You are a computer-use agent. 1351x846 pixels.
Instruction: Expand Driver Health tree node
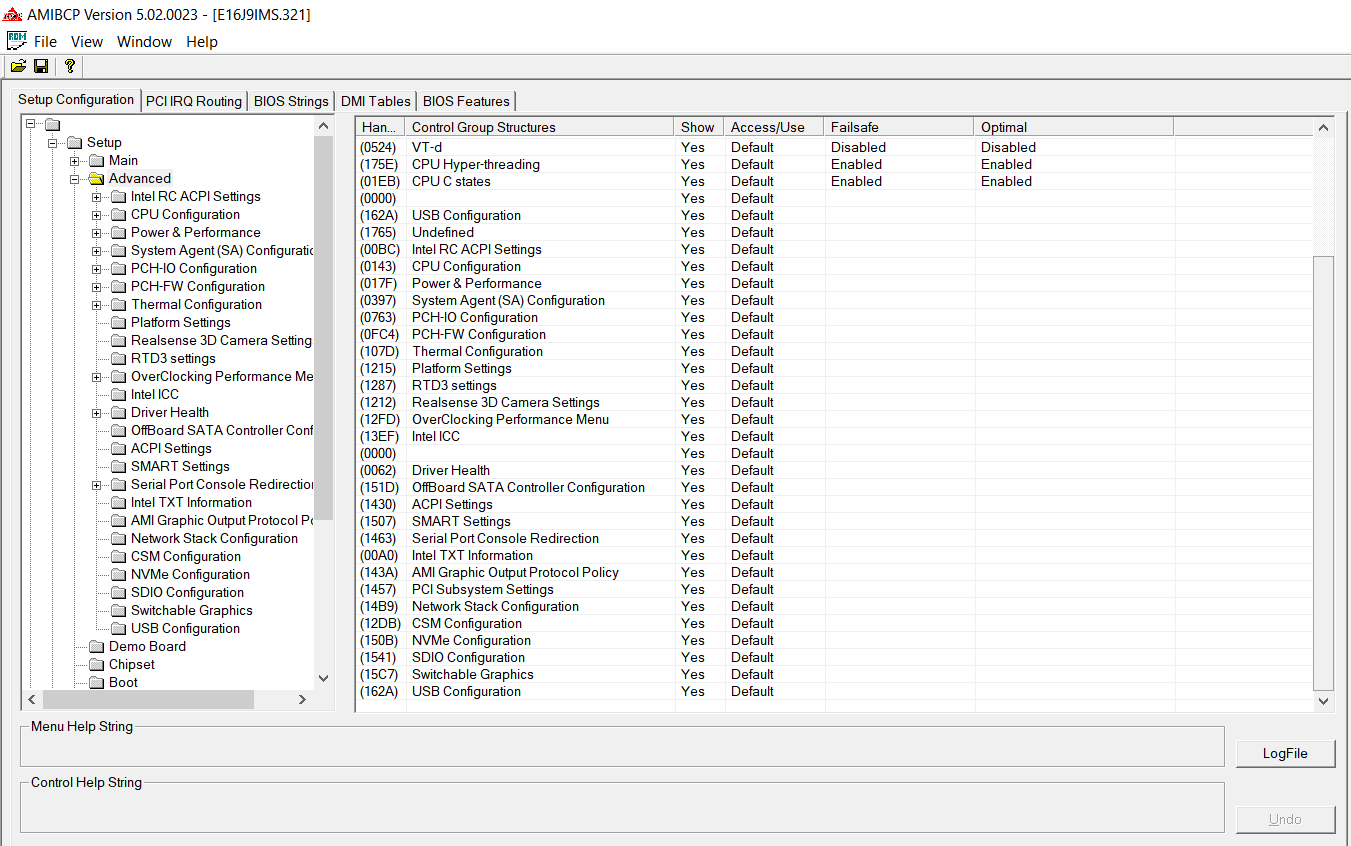pyautogui.click(x=97, y=413)
